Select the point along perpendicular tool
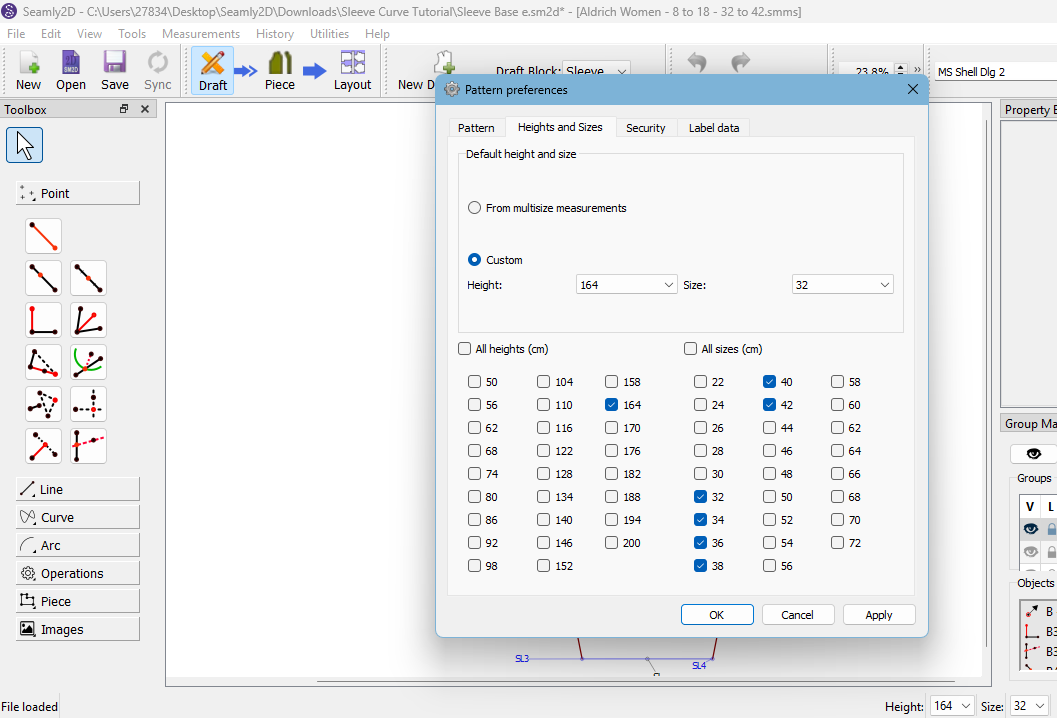 [x=43, y=320]
